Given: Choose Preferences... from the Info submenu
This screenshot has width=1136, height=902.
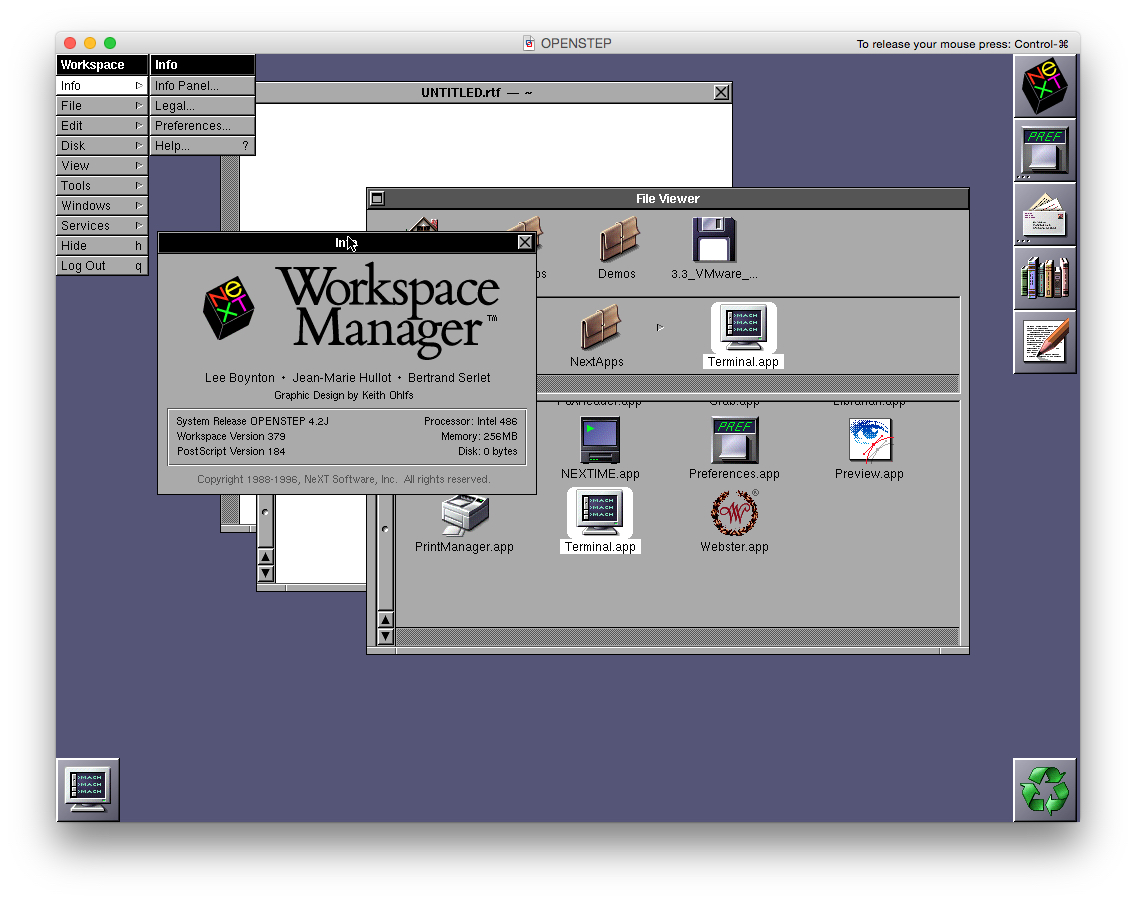Looking at the screenshot, I should [x=203, y=125].
